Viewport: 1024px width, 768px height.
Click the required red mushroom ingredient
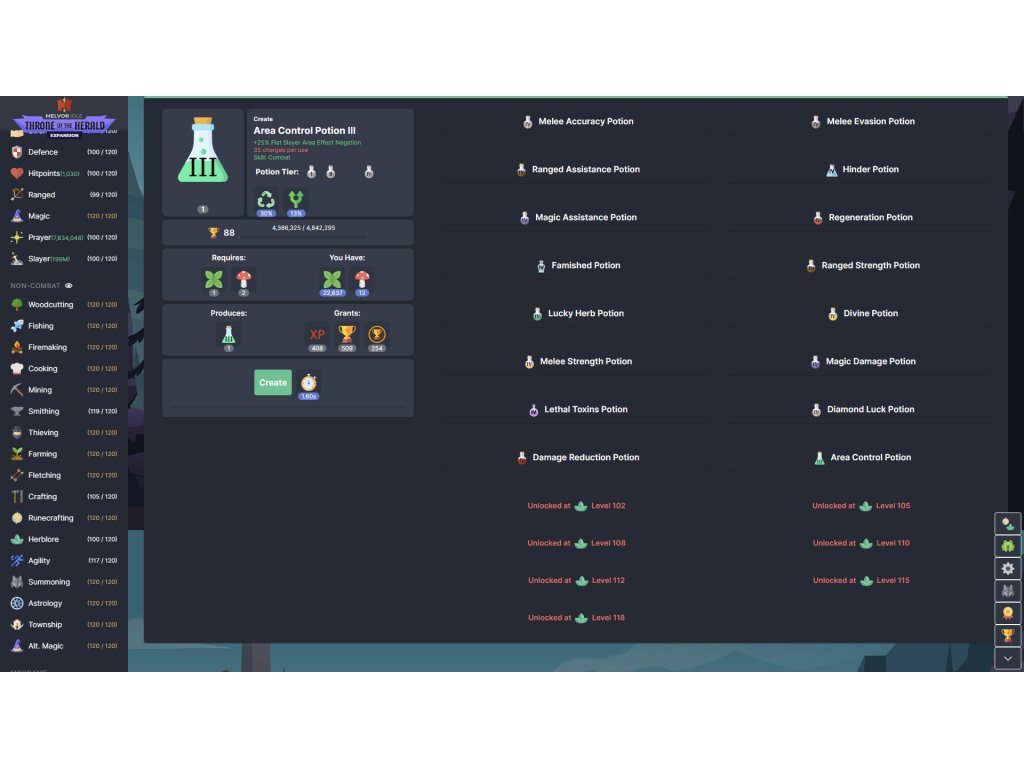244,280
